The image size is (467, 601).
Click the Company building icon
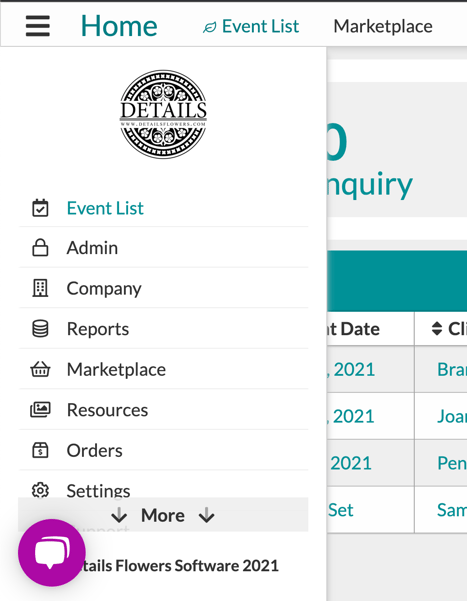click(x=40, y=288)
